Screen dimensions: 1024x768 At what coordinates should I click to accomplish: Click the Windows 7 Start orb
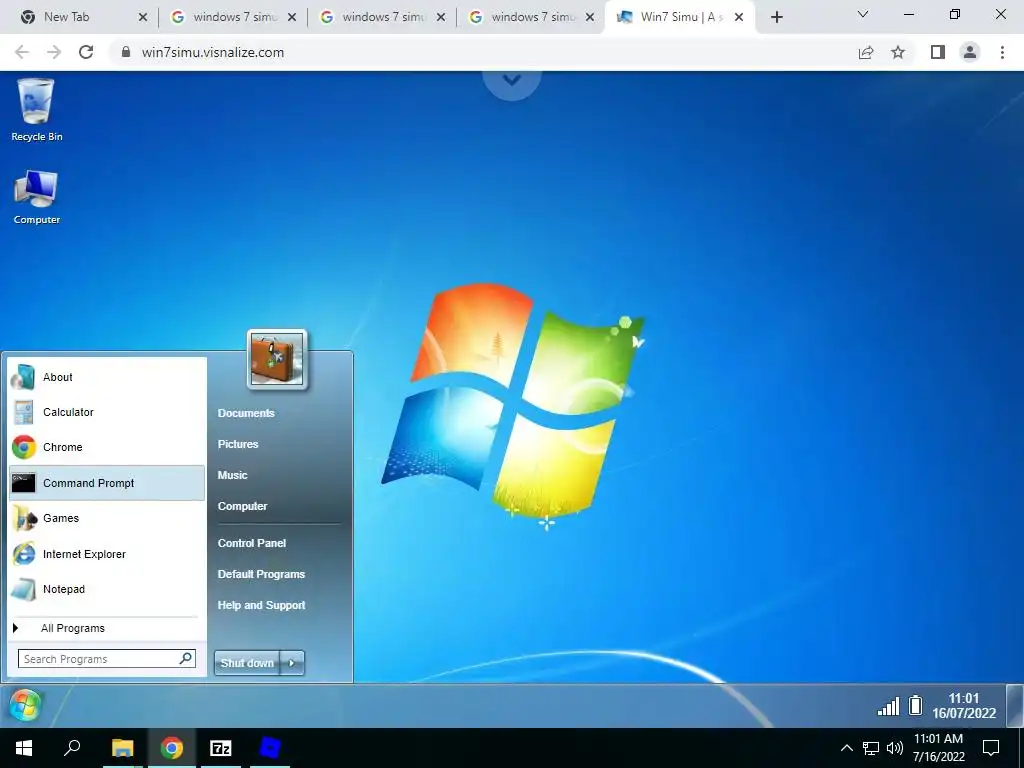click(25, 705)
